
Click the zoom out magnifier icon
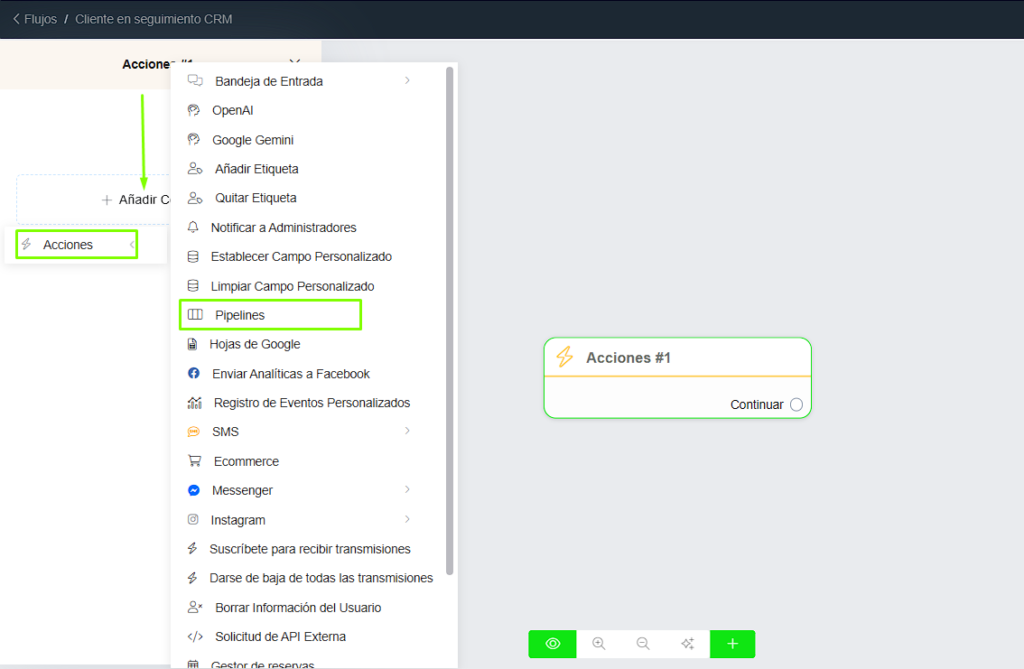click(643, 644)
